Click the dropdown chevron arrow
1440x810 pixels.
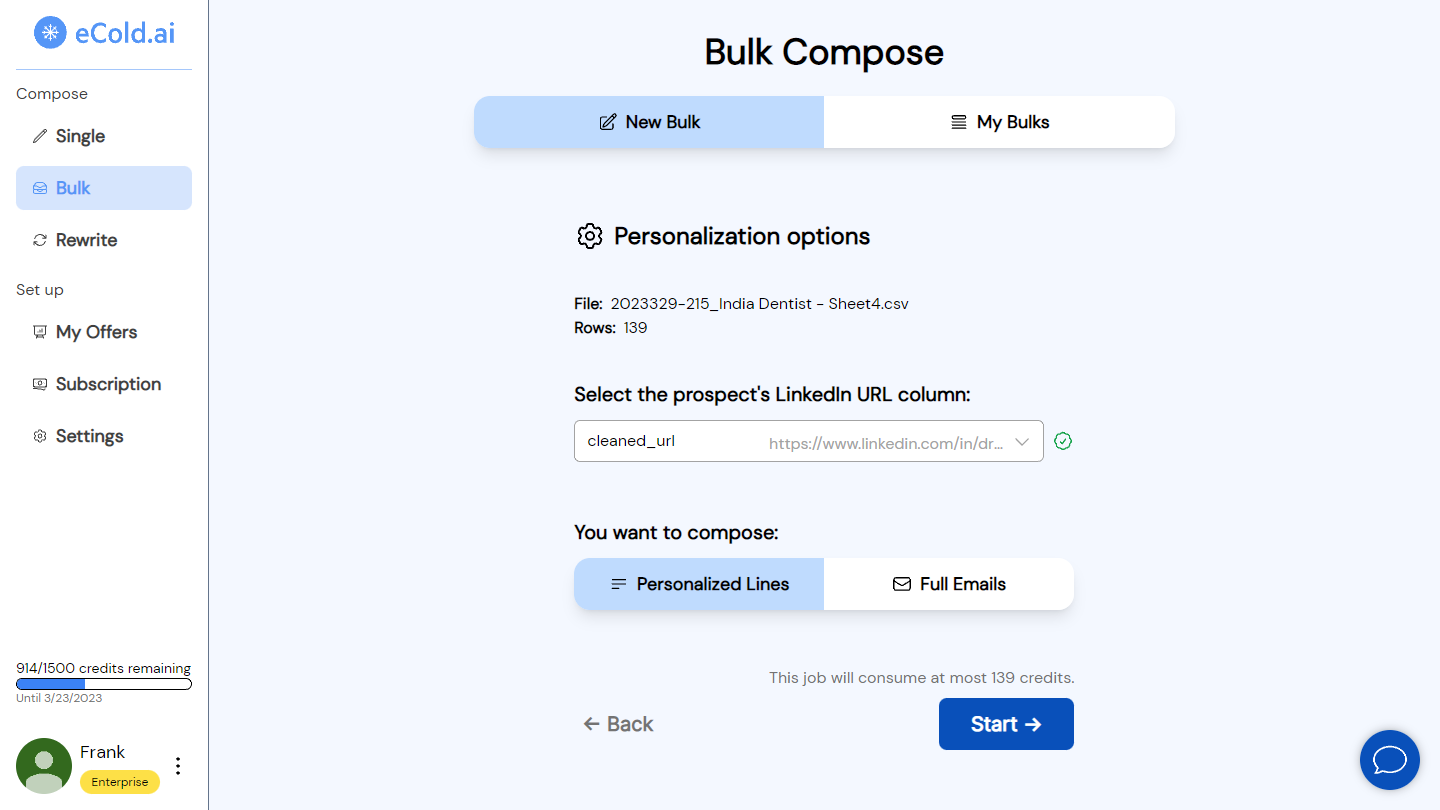coord(1022,441)
